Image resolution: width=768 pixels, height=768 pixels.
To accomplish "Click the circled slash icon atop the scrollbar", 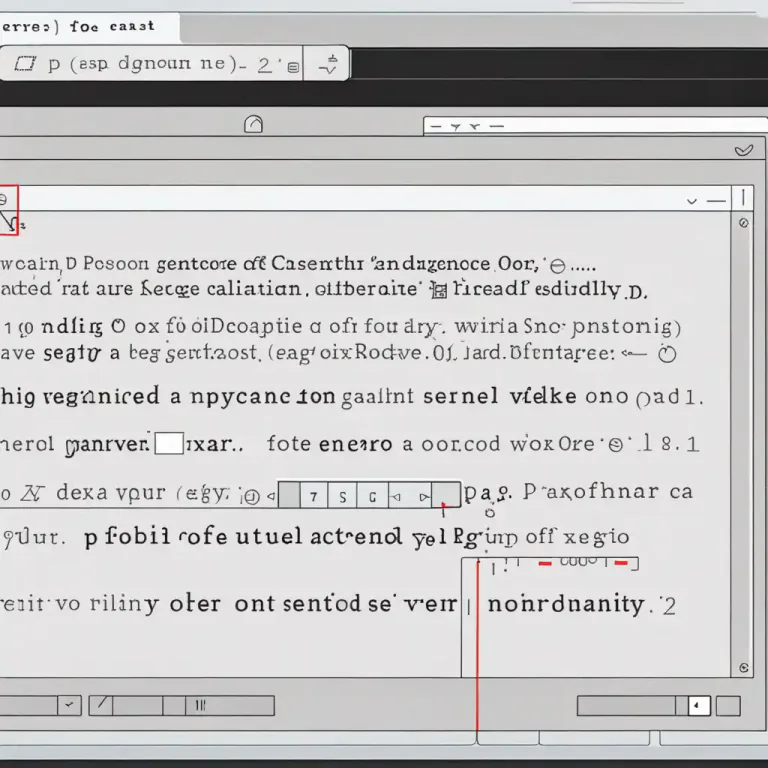I will point(744,223).
